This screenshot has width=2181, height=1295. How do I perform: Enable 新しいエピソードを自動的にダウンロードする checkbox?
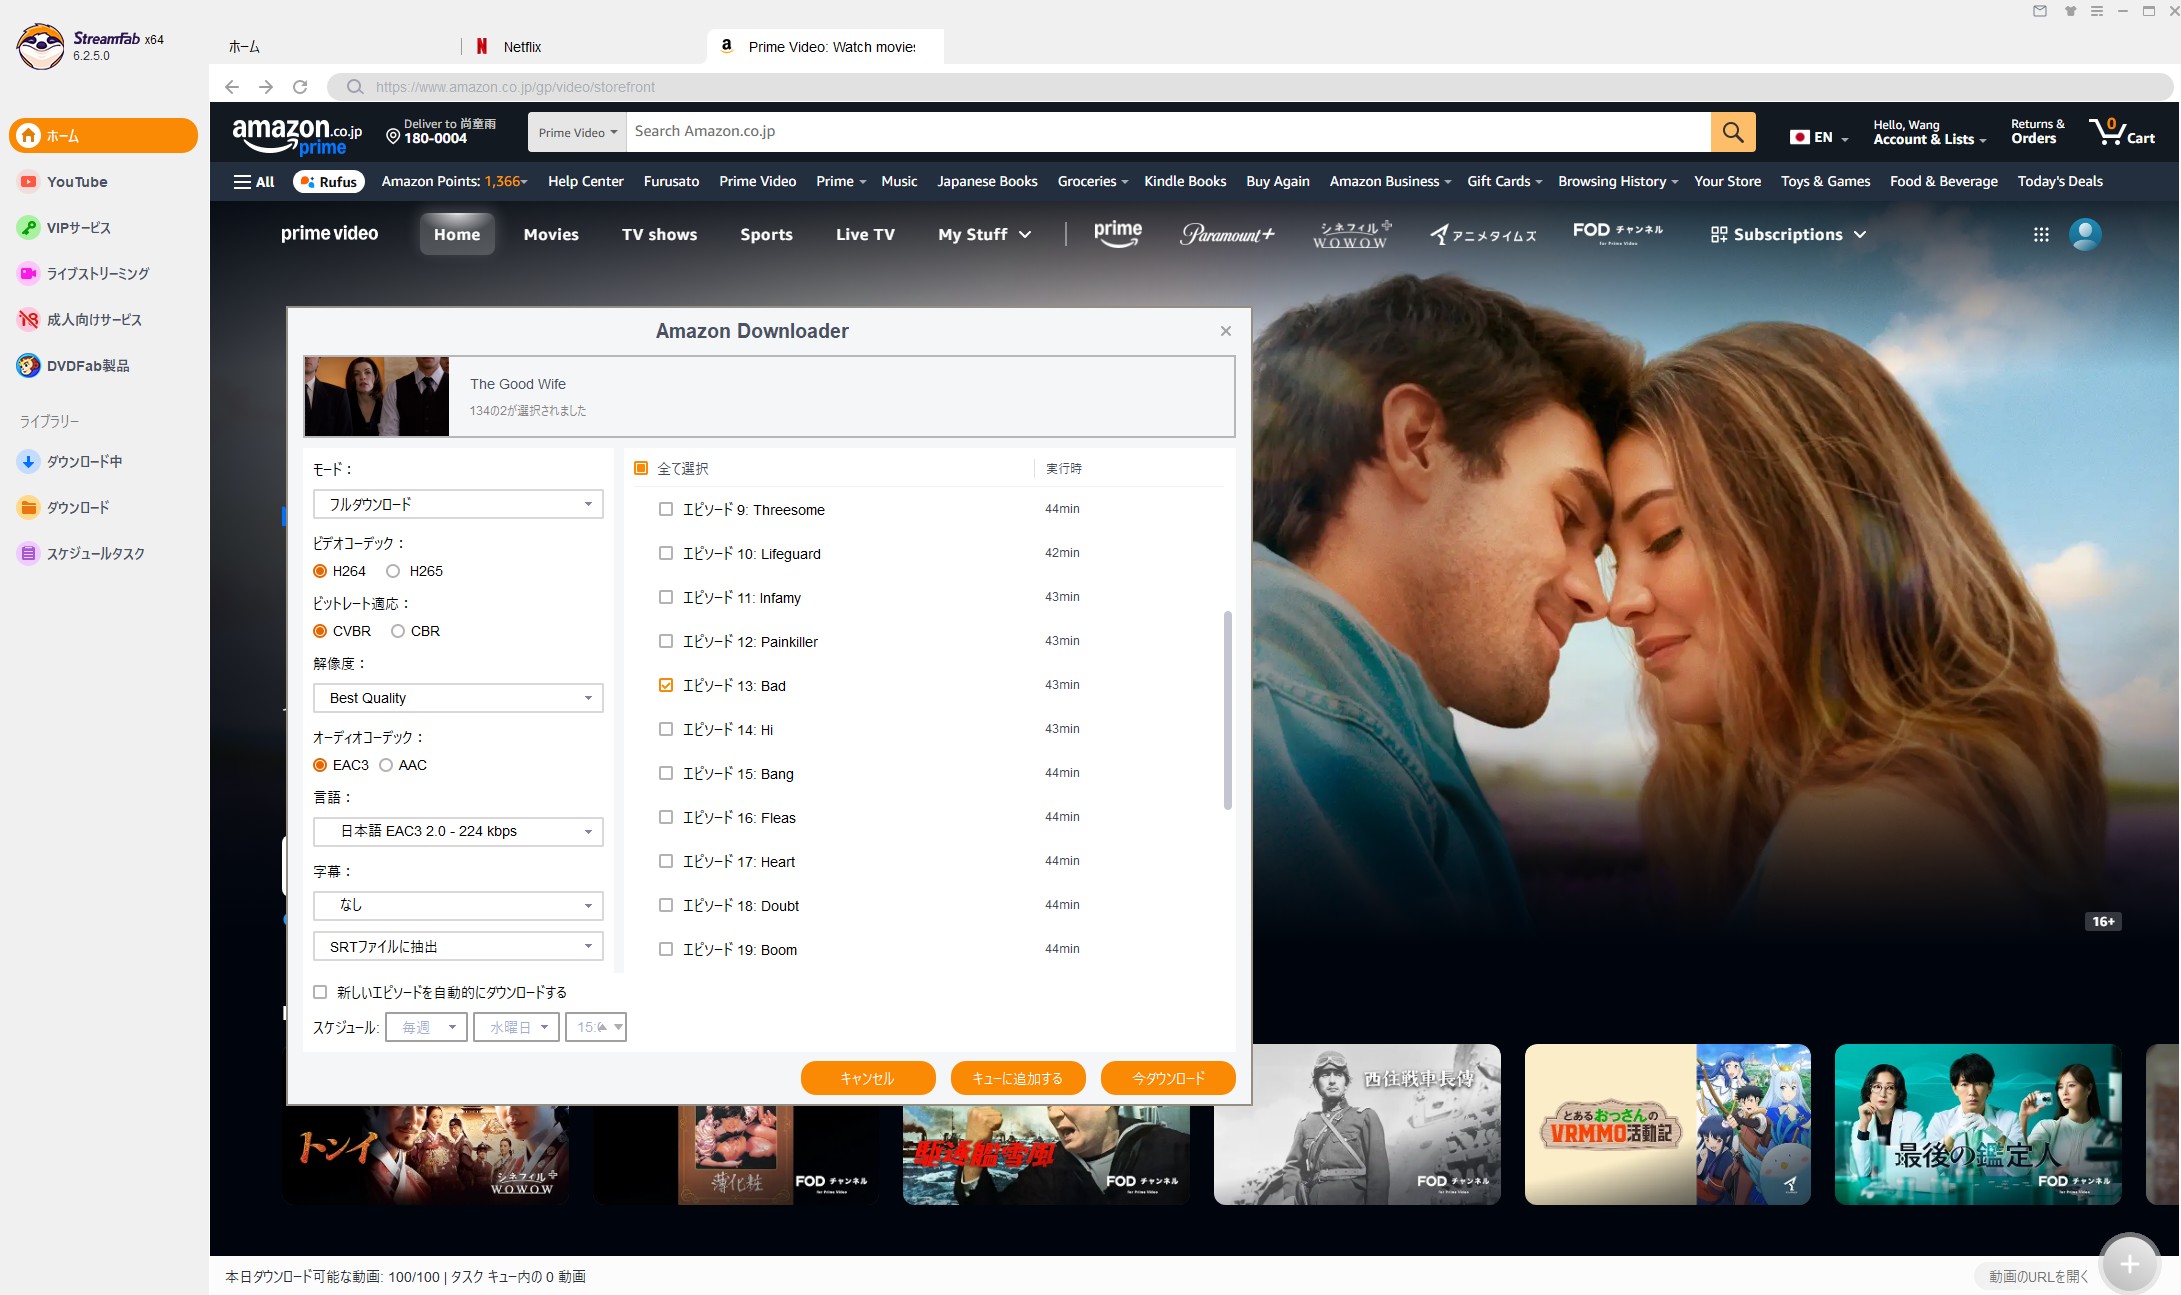point(320,992)
